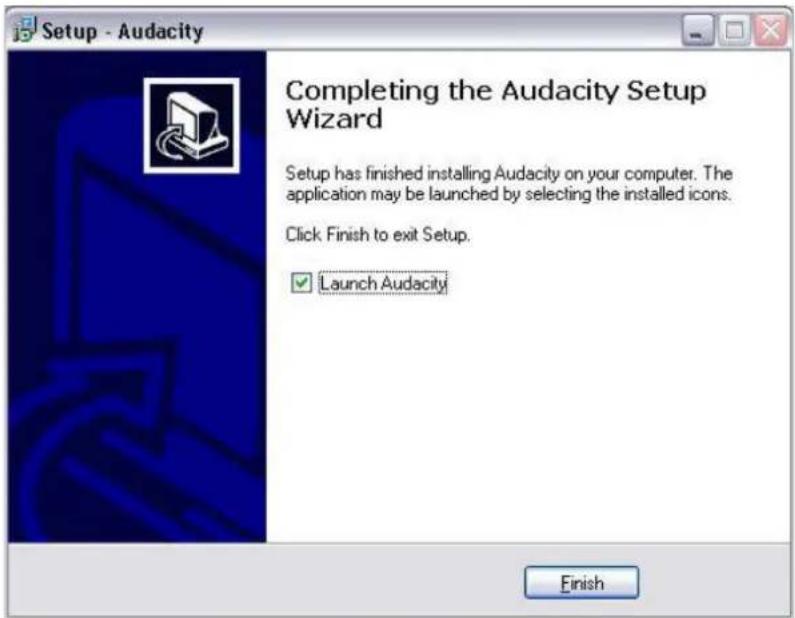Click the "application may be launched" text line
Image resolution: width=795 pixels, height=618 pixels.
click(x=509, y=194)
